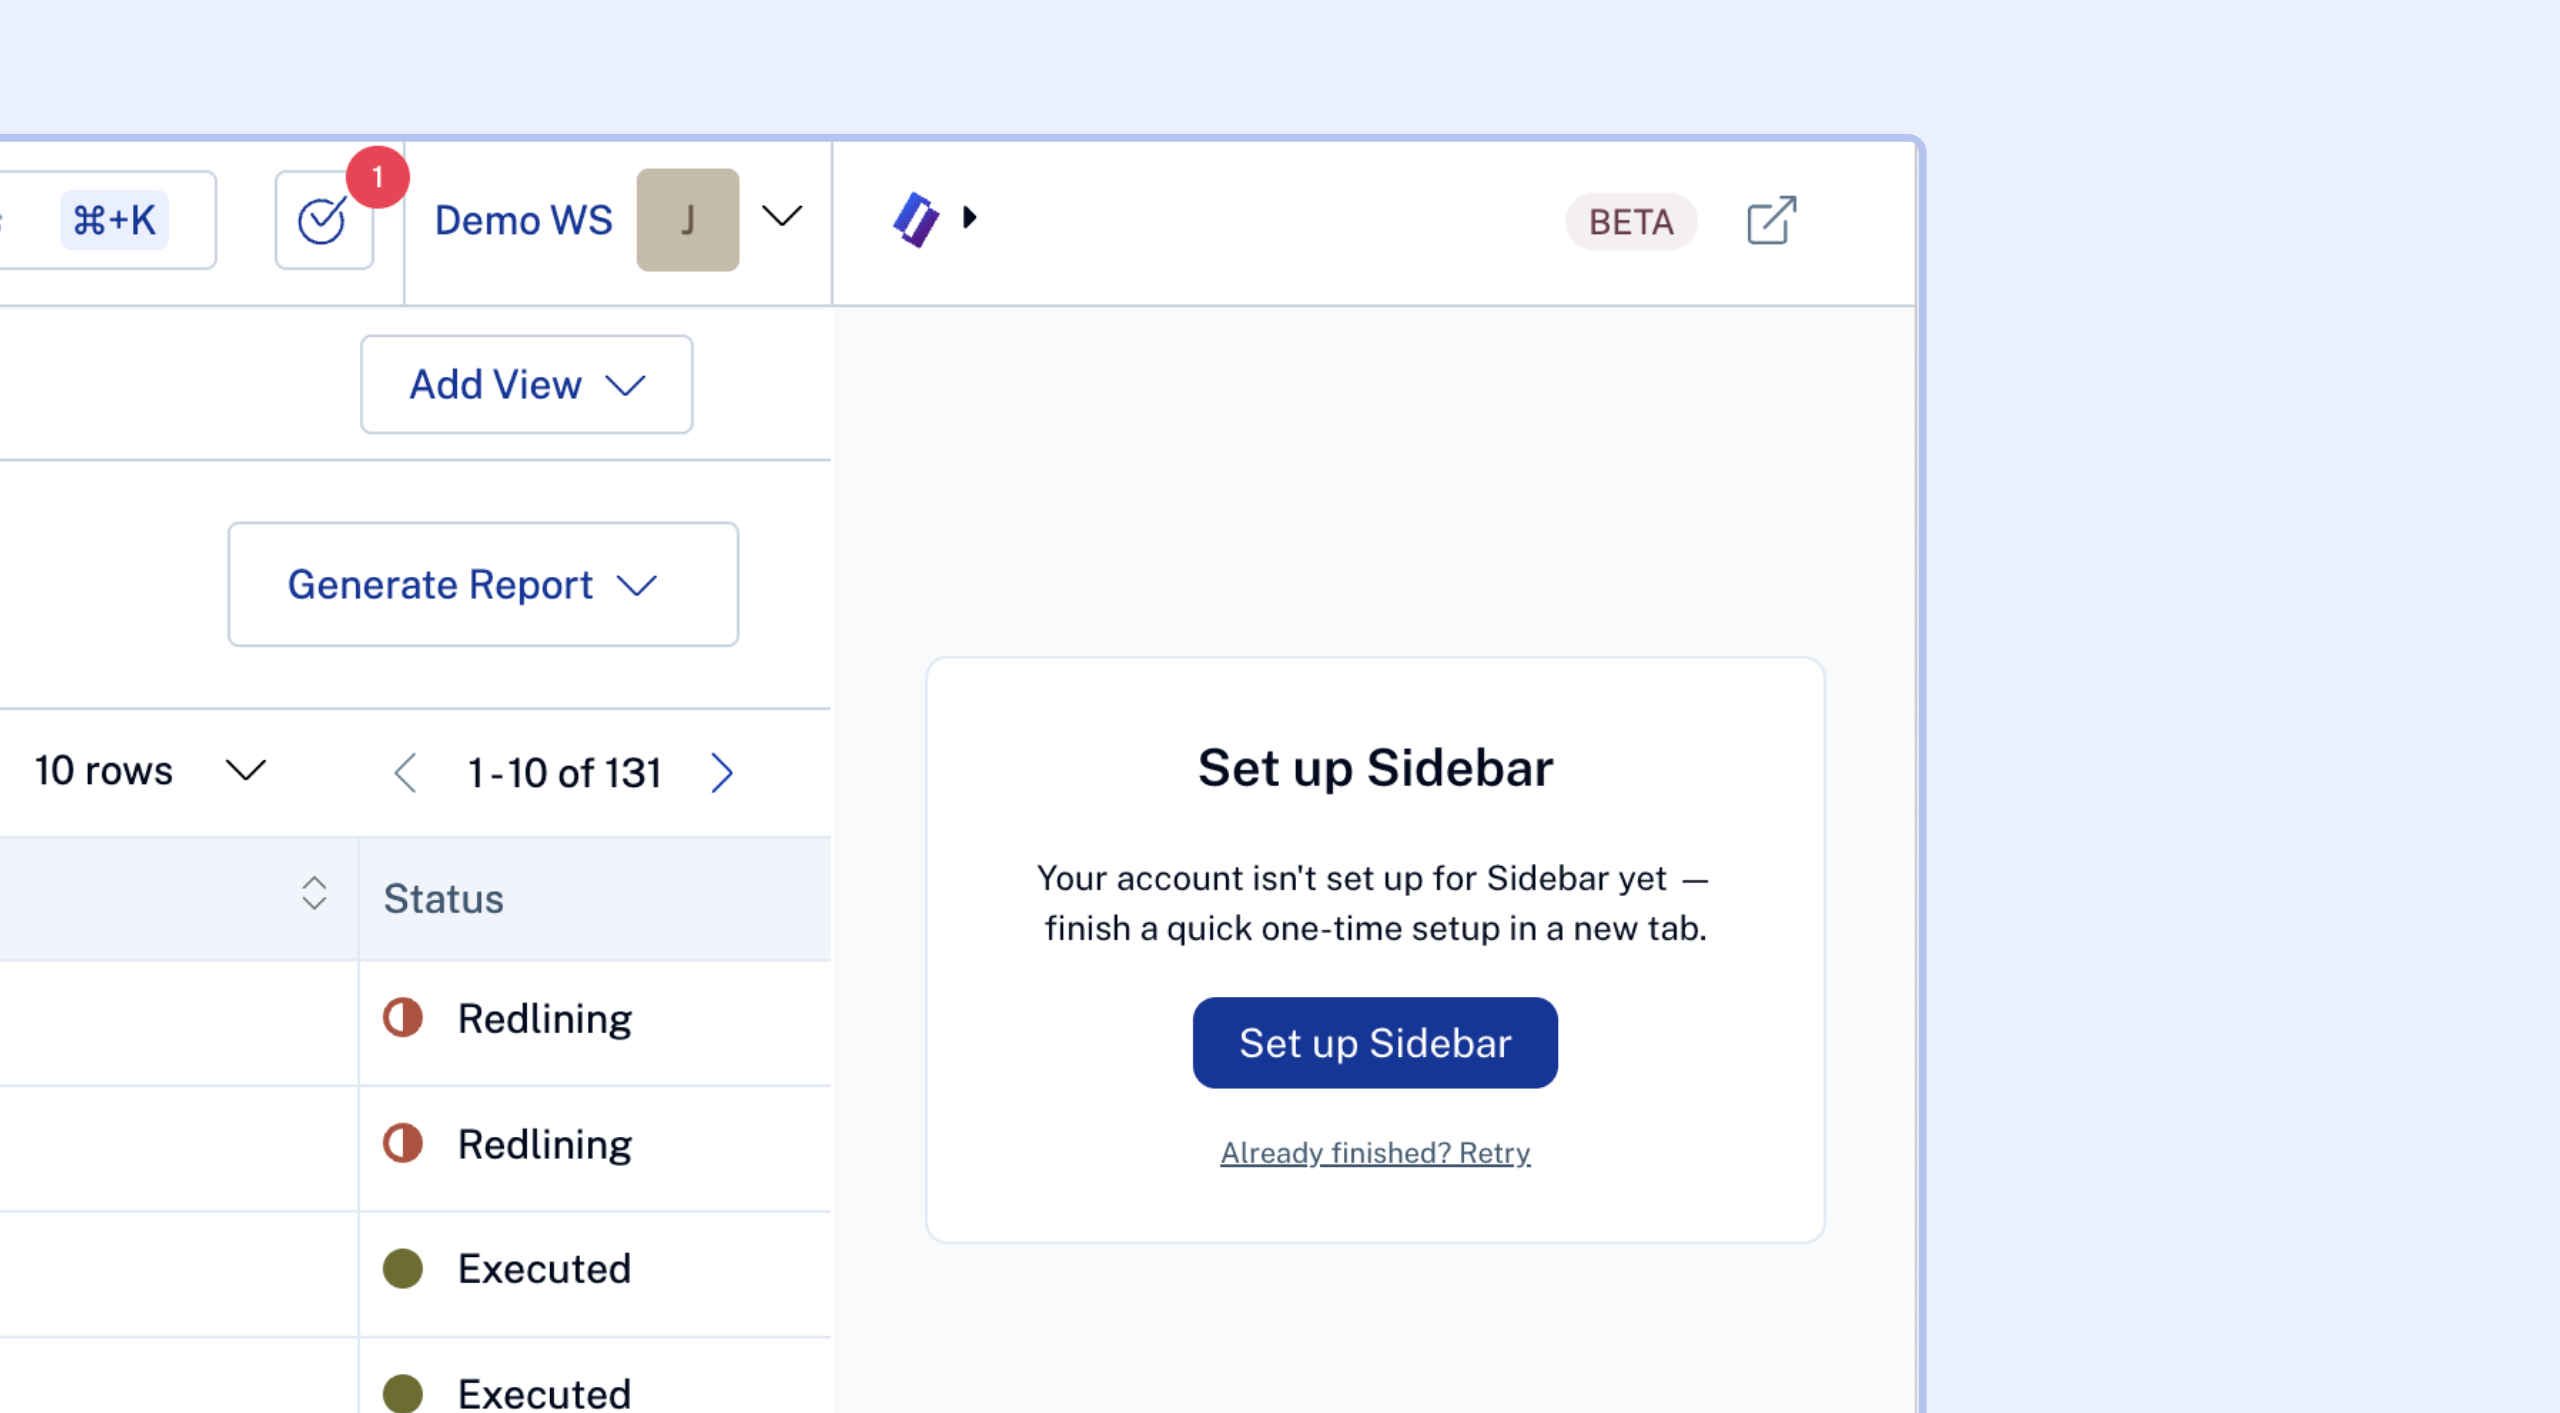The image size is (2560, 1413).
Task: Expand the Generate Report dropdown
Action: pos(483,584)
